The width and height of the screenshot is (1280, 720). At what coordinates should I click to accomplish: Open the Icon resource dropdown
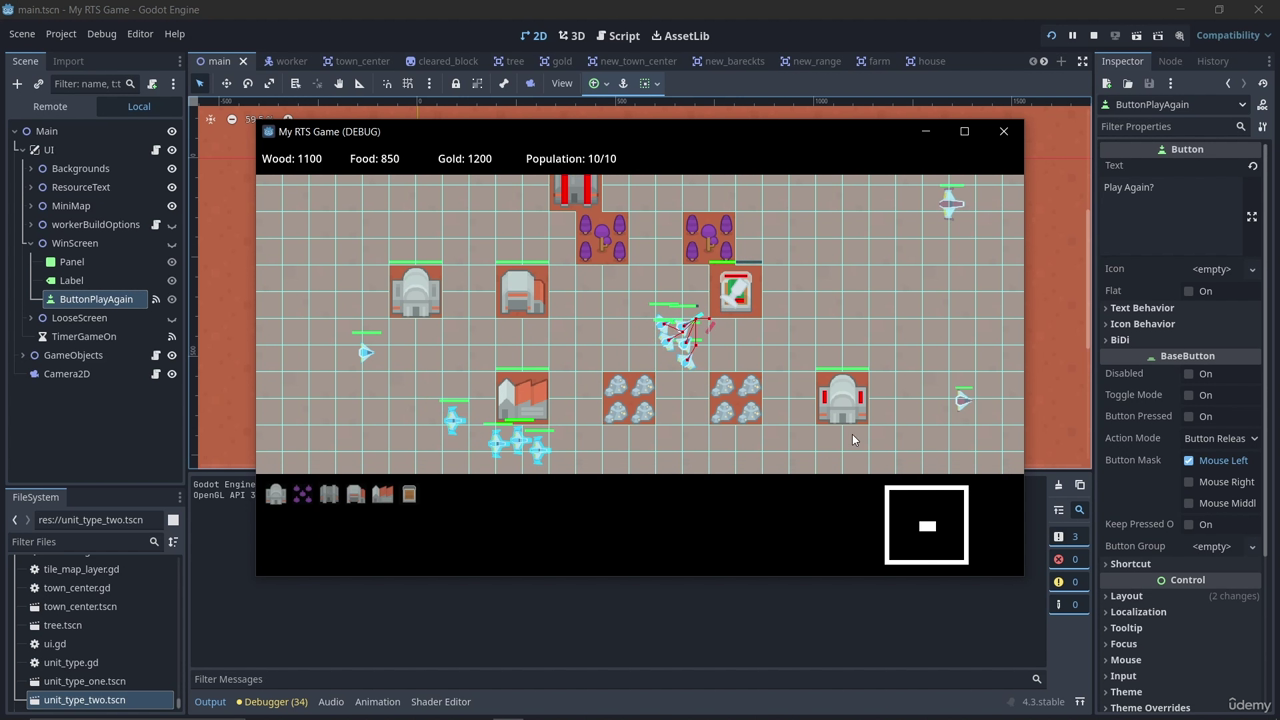coord(1220,269)
